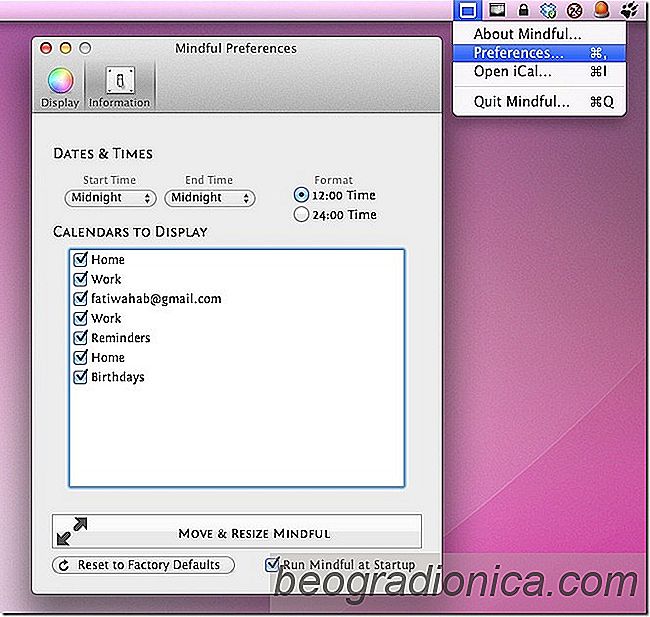Choose Open iCal... menu item

tap(539, 71)
